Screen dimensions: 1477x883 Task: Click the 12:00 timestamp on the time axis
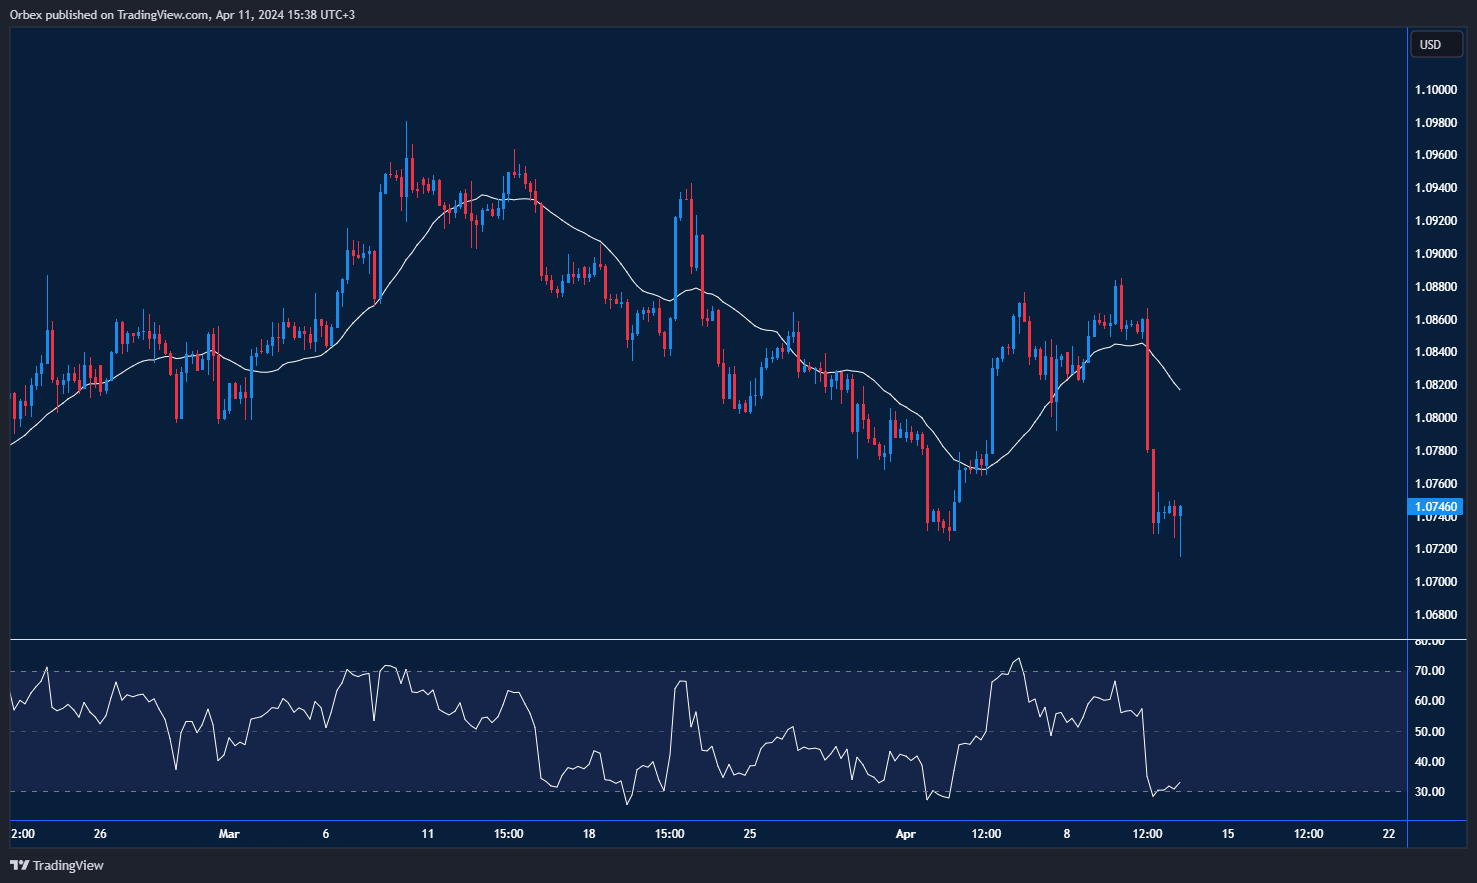pyautogui.click(x=986, y=833)
